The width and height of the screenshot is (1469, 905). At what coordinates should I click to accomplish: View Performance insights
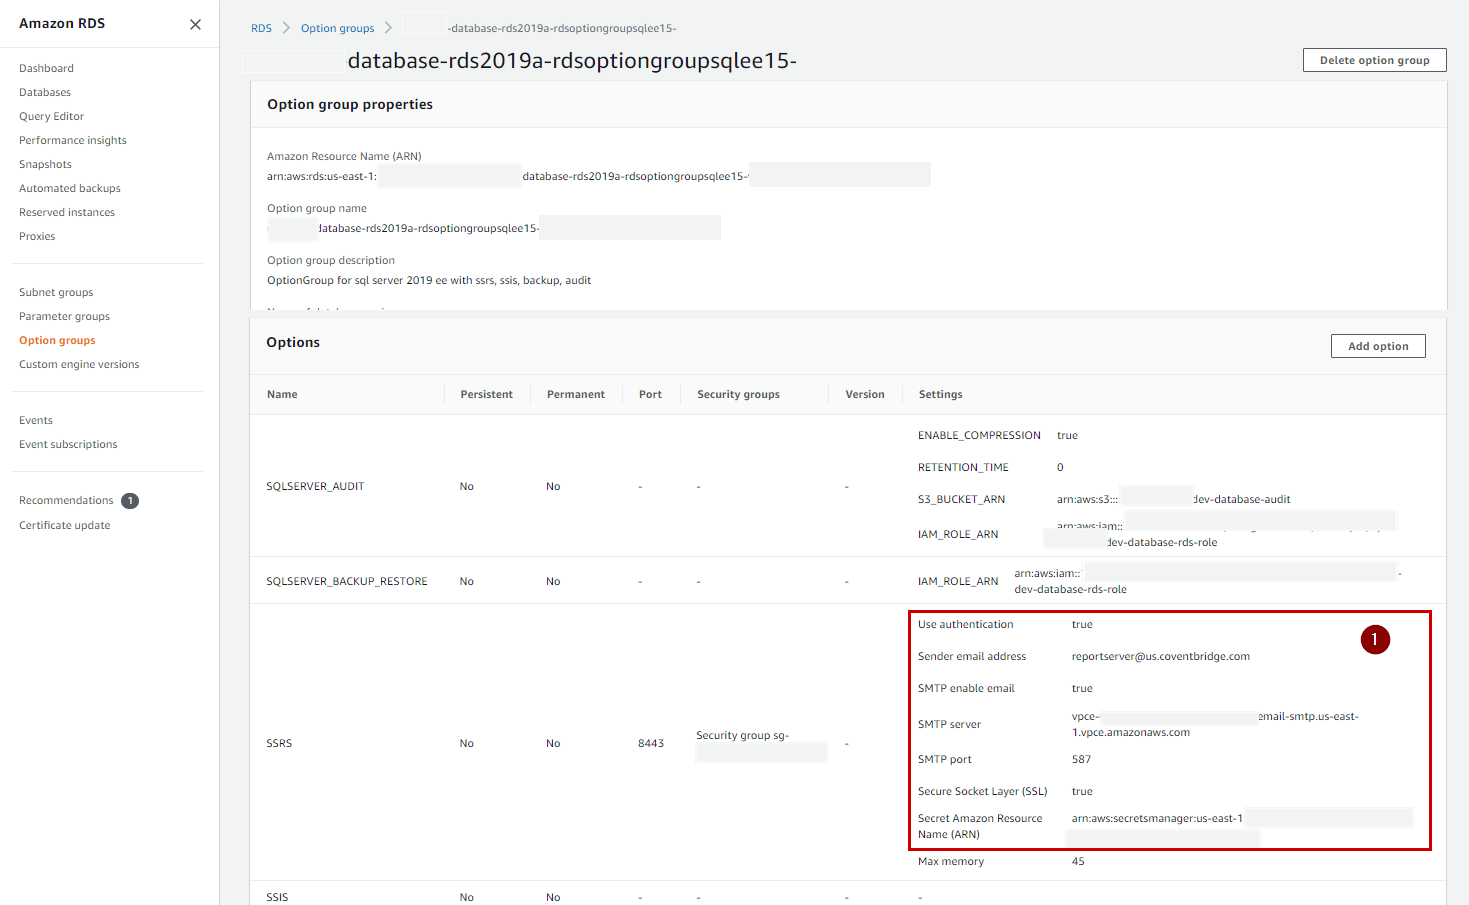click(72, 139)
